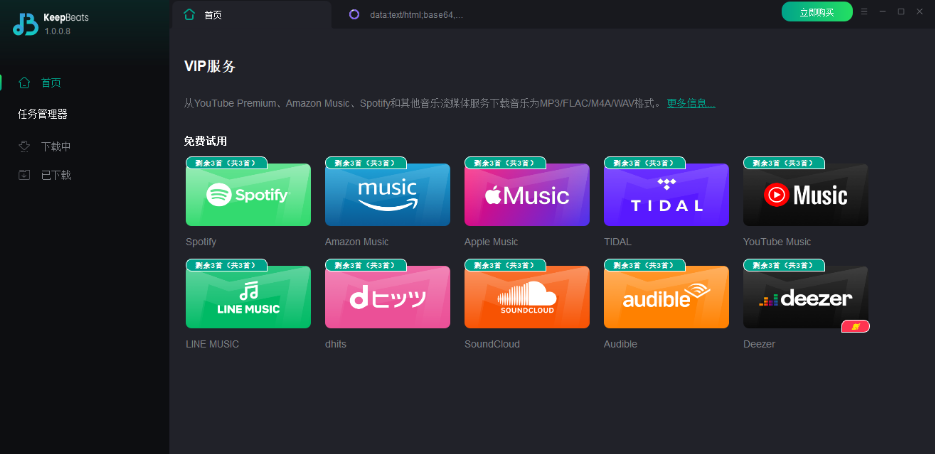Open the YouTube Music service card
Image resolution: width=935 pixels, height=454 pixels.
tap(806, 194)
